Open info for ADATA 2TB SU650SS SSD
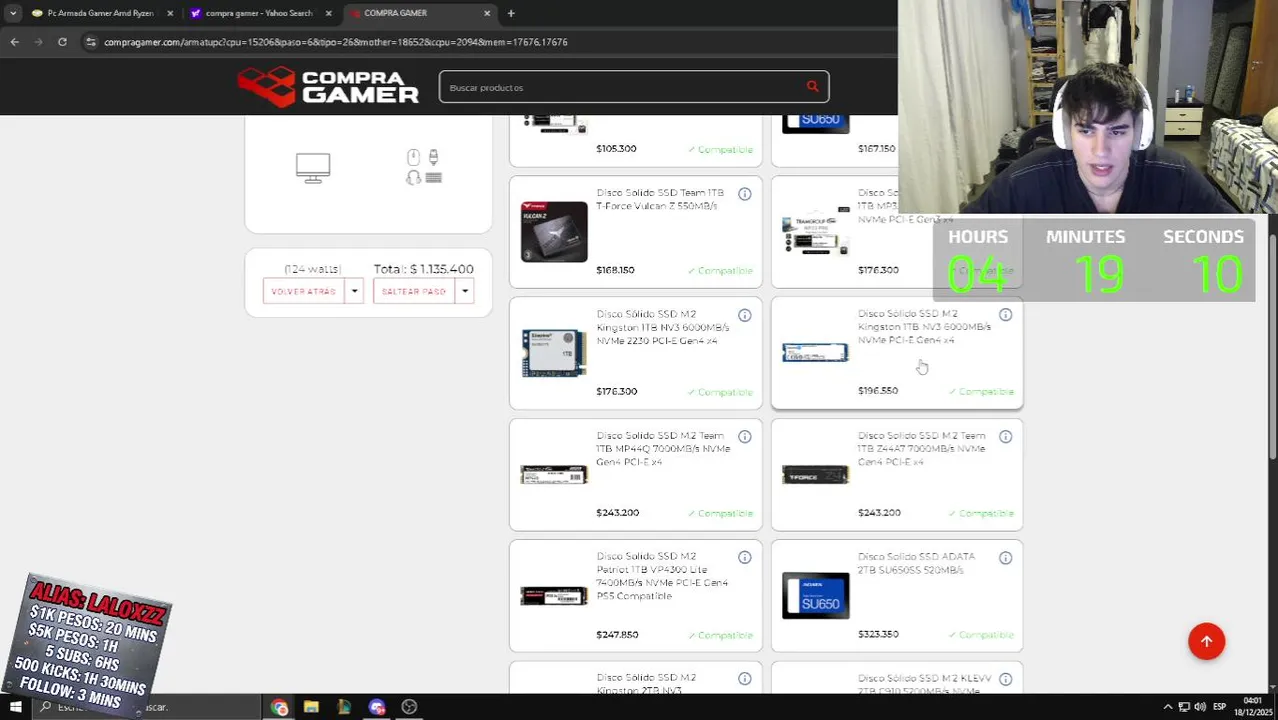The image size is (1278, 720). tap(1005, 558)
